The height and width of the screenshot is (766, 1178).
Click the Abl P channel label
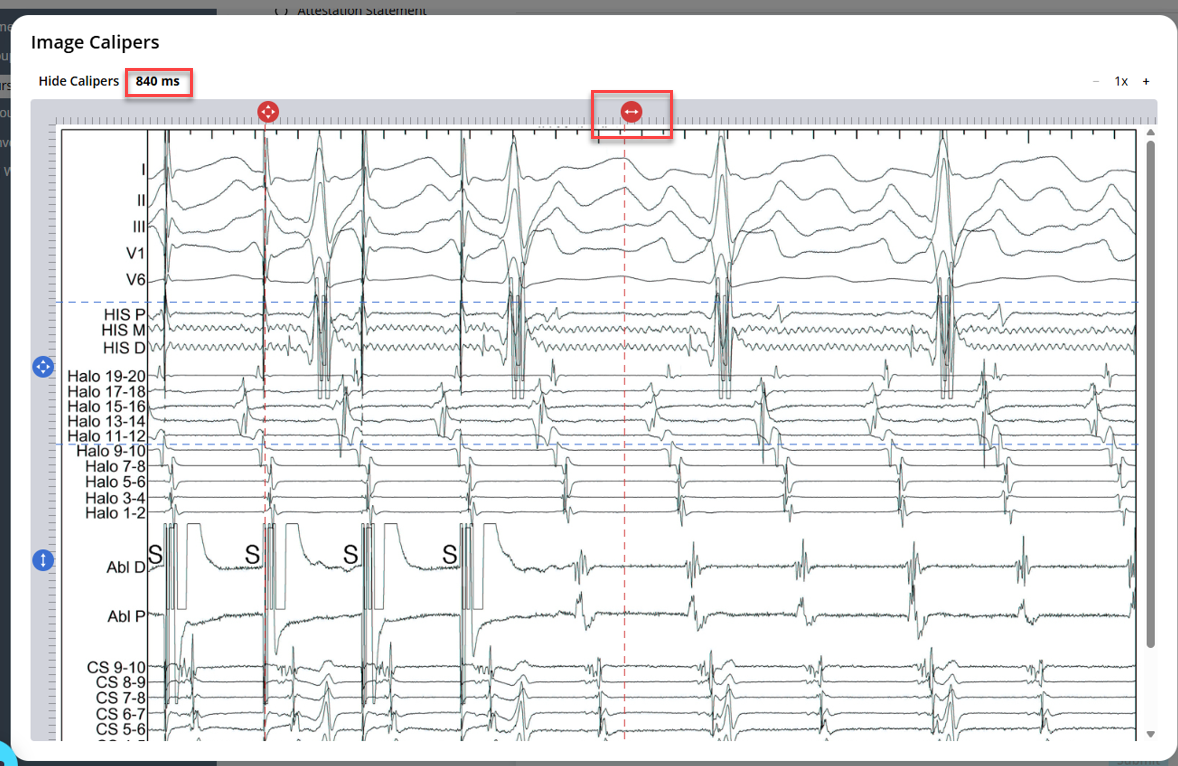coord(126,617)
